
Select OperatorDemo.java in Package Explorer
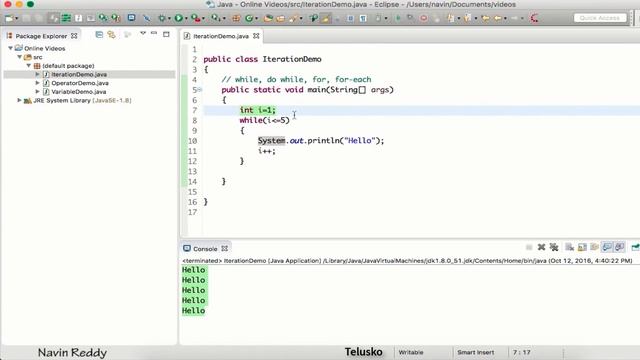[x=80, y=83]
